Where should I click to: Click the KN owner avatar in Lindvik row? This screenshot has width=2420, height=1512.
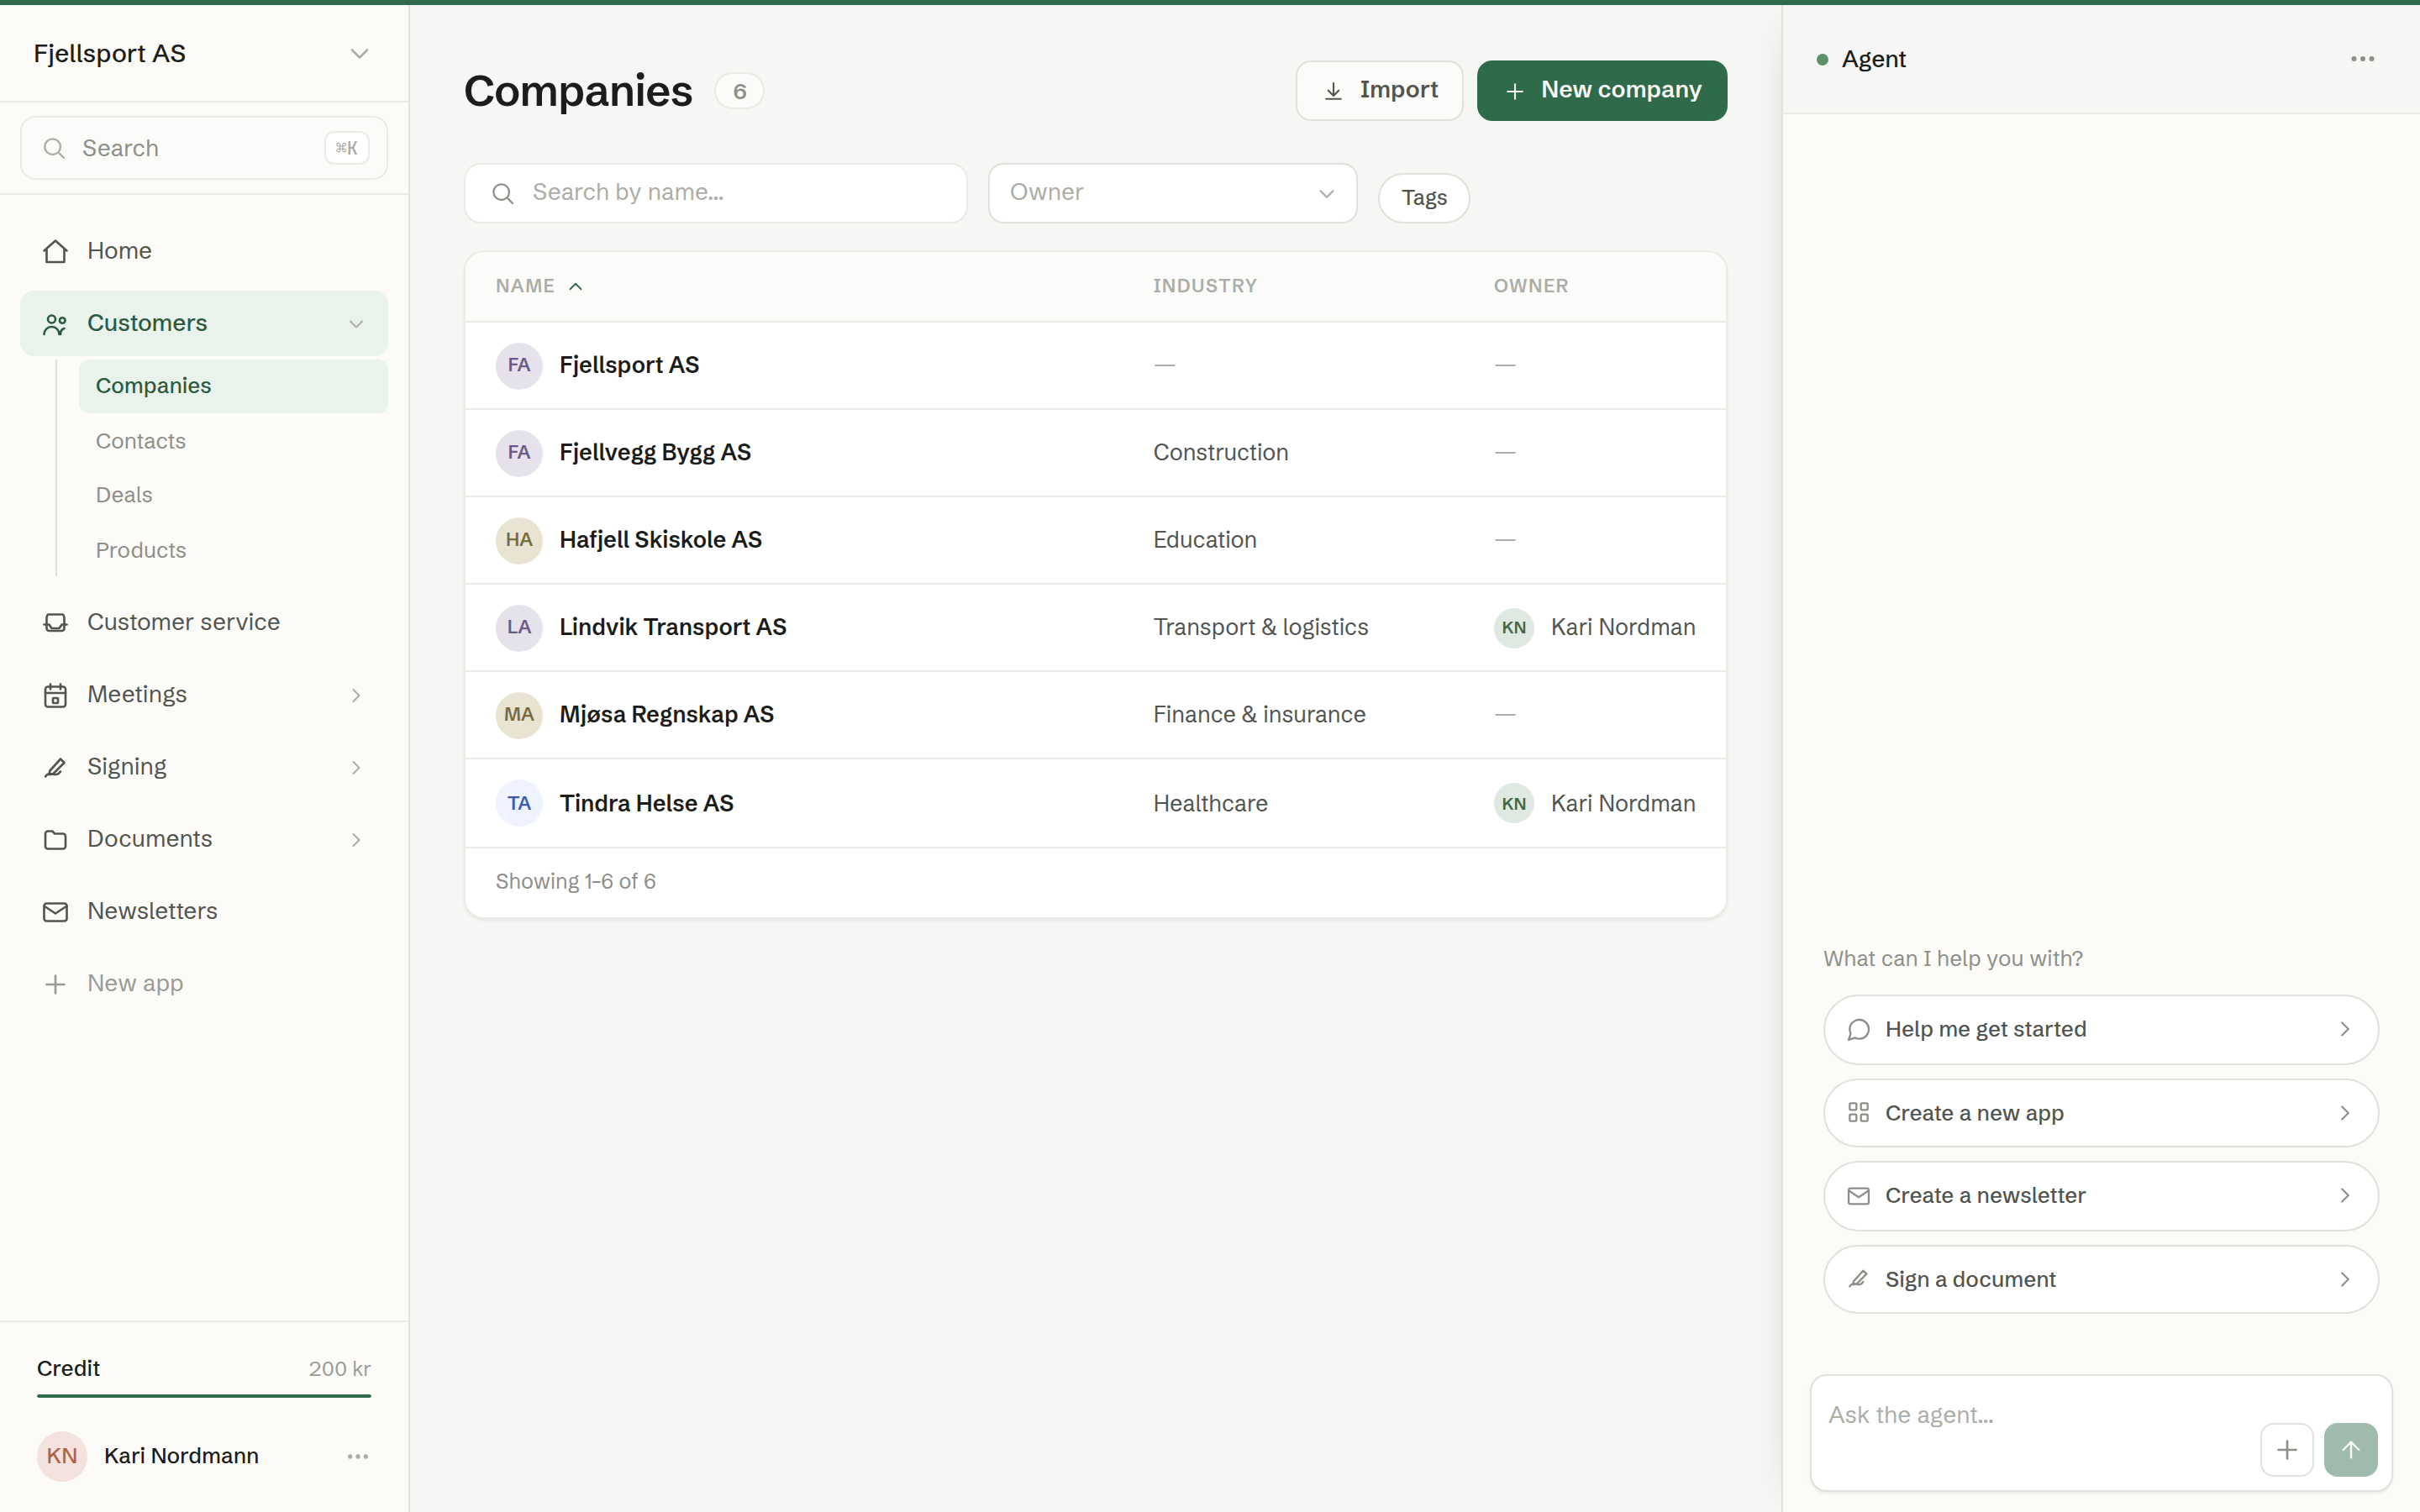point(1514,628)
